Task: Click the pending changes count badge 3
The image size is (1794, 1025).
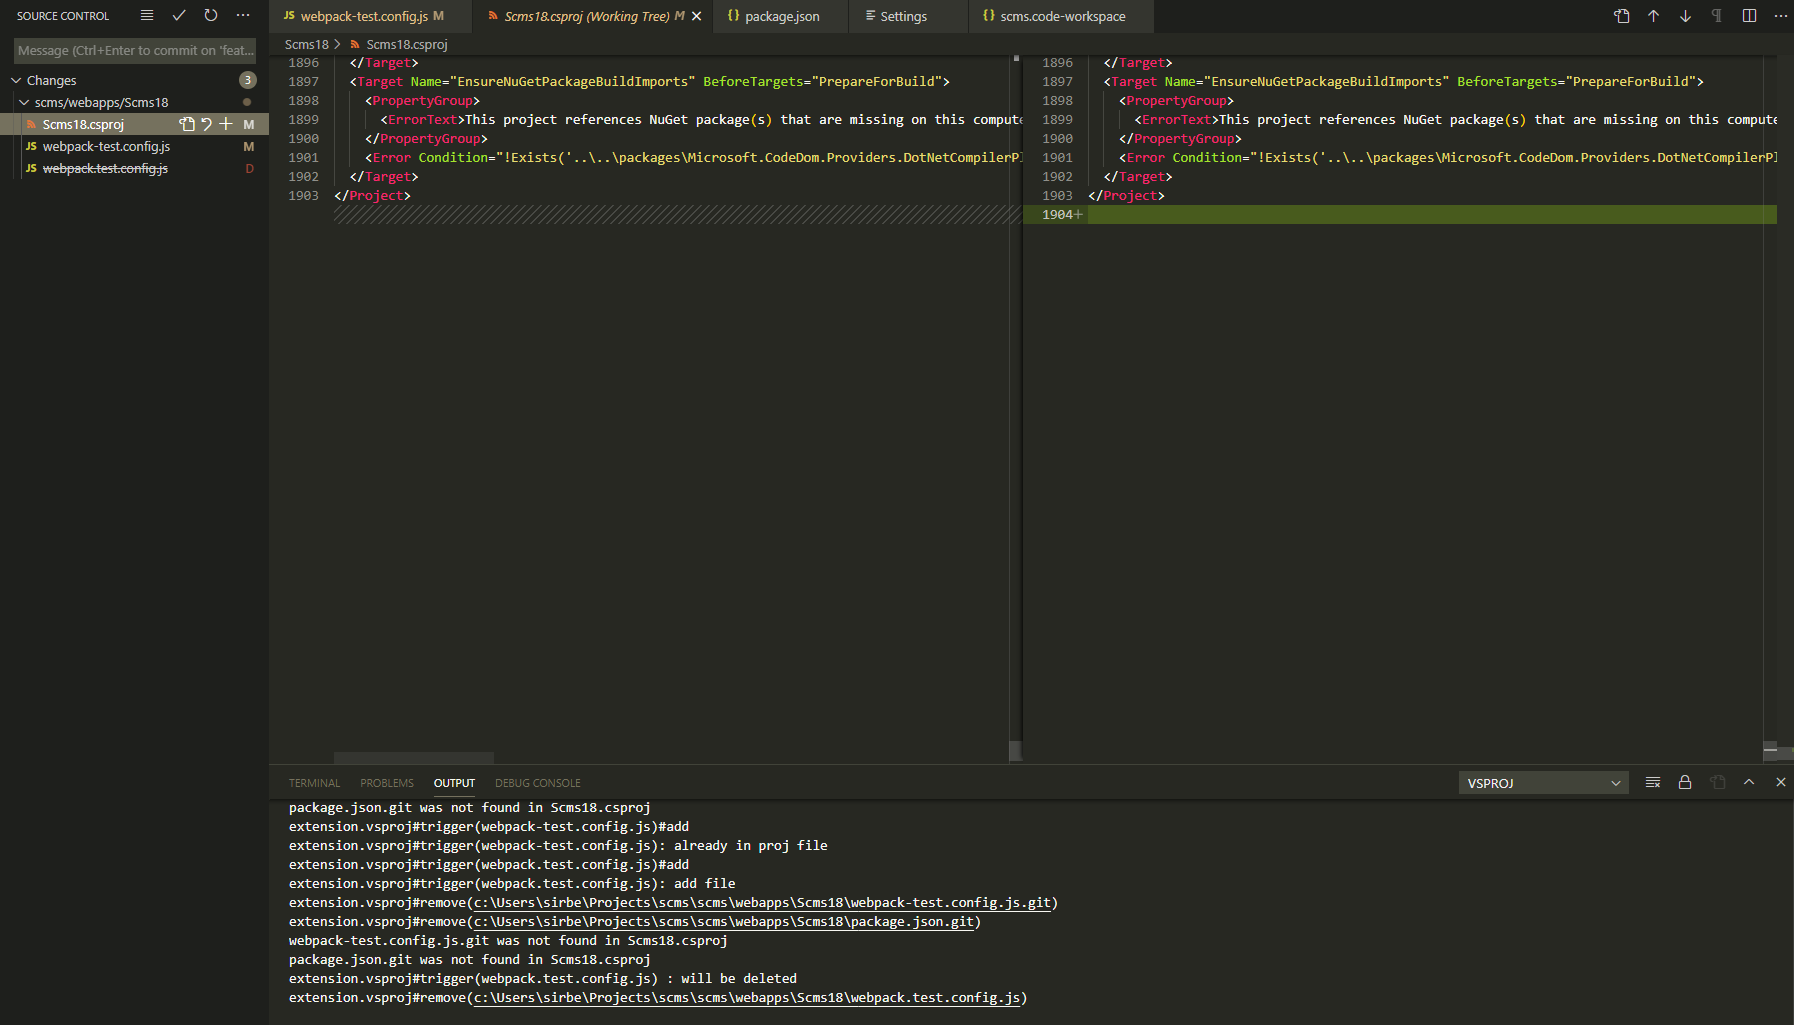Action: 248,80
